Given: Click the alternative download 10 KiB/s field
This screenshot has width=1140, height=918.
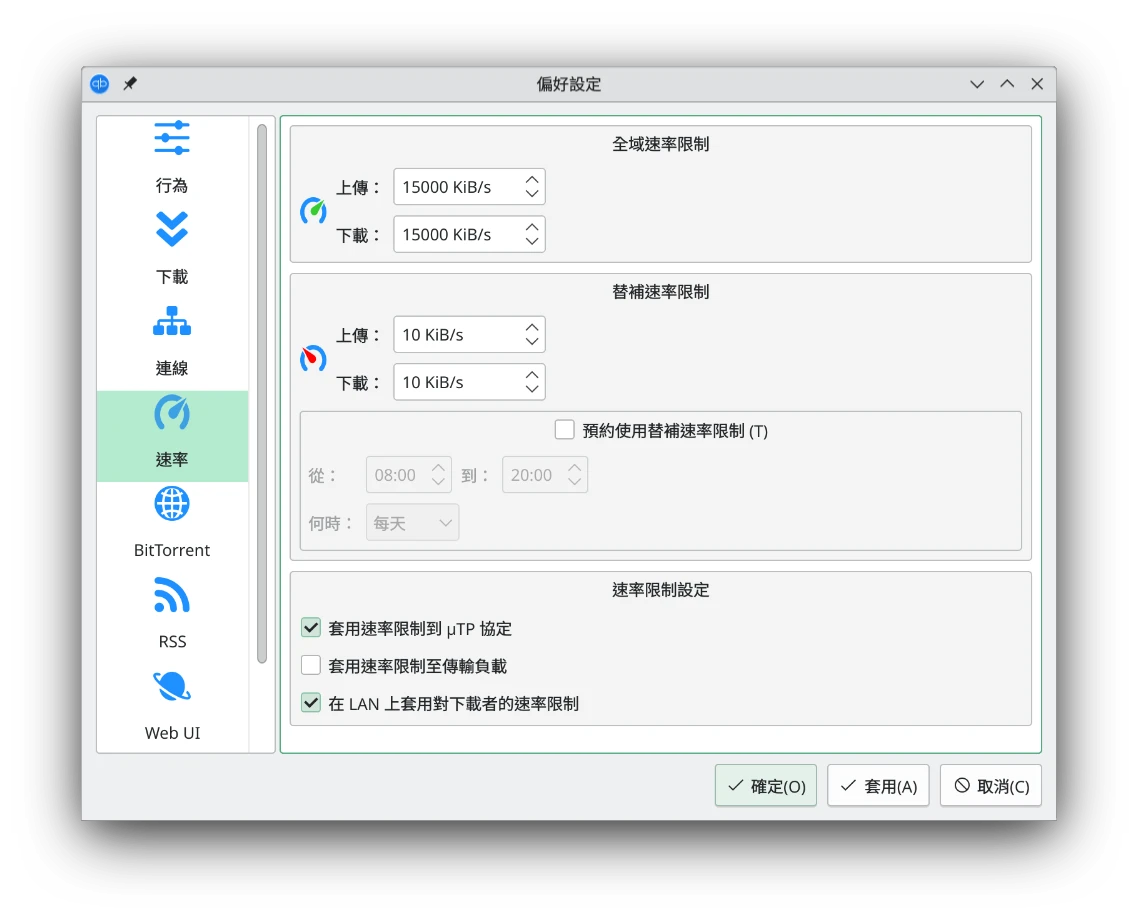Looking at the screenshot, I should click(x=455, y=382).
